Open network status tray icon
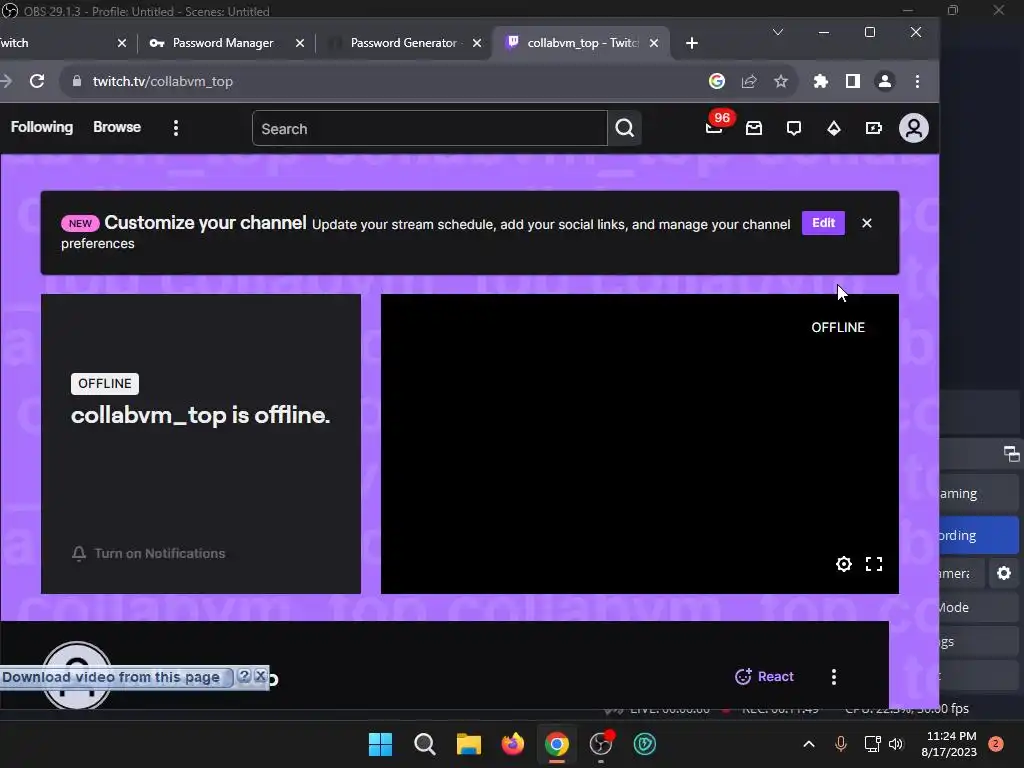This screenshot has height=768, width=1024. click(872, 744)
